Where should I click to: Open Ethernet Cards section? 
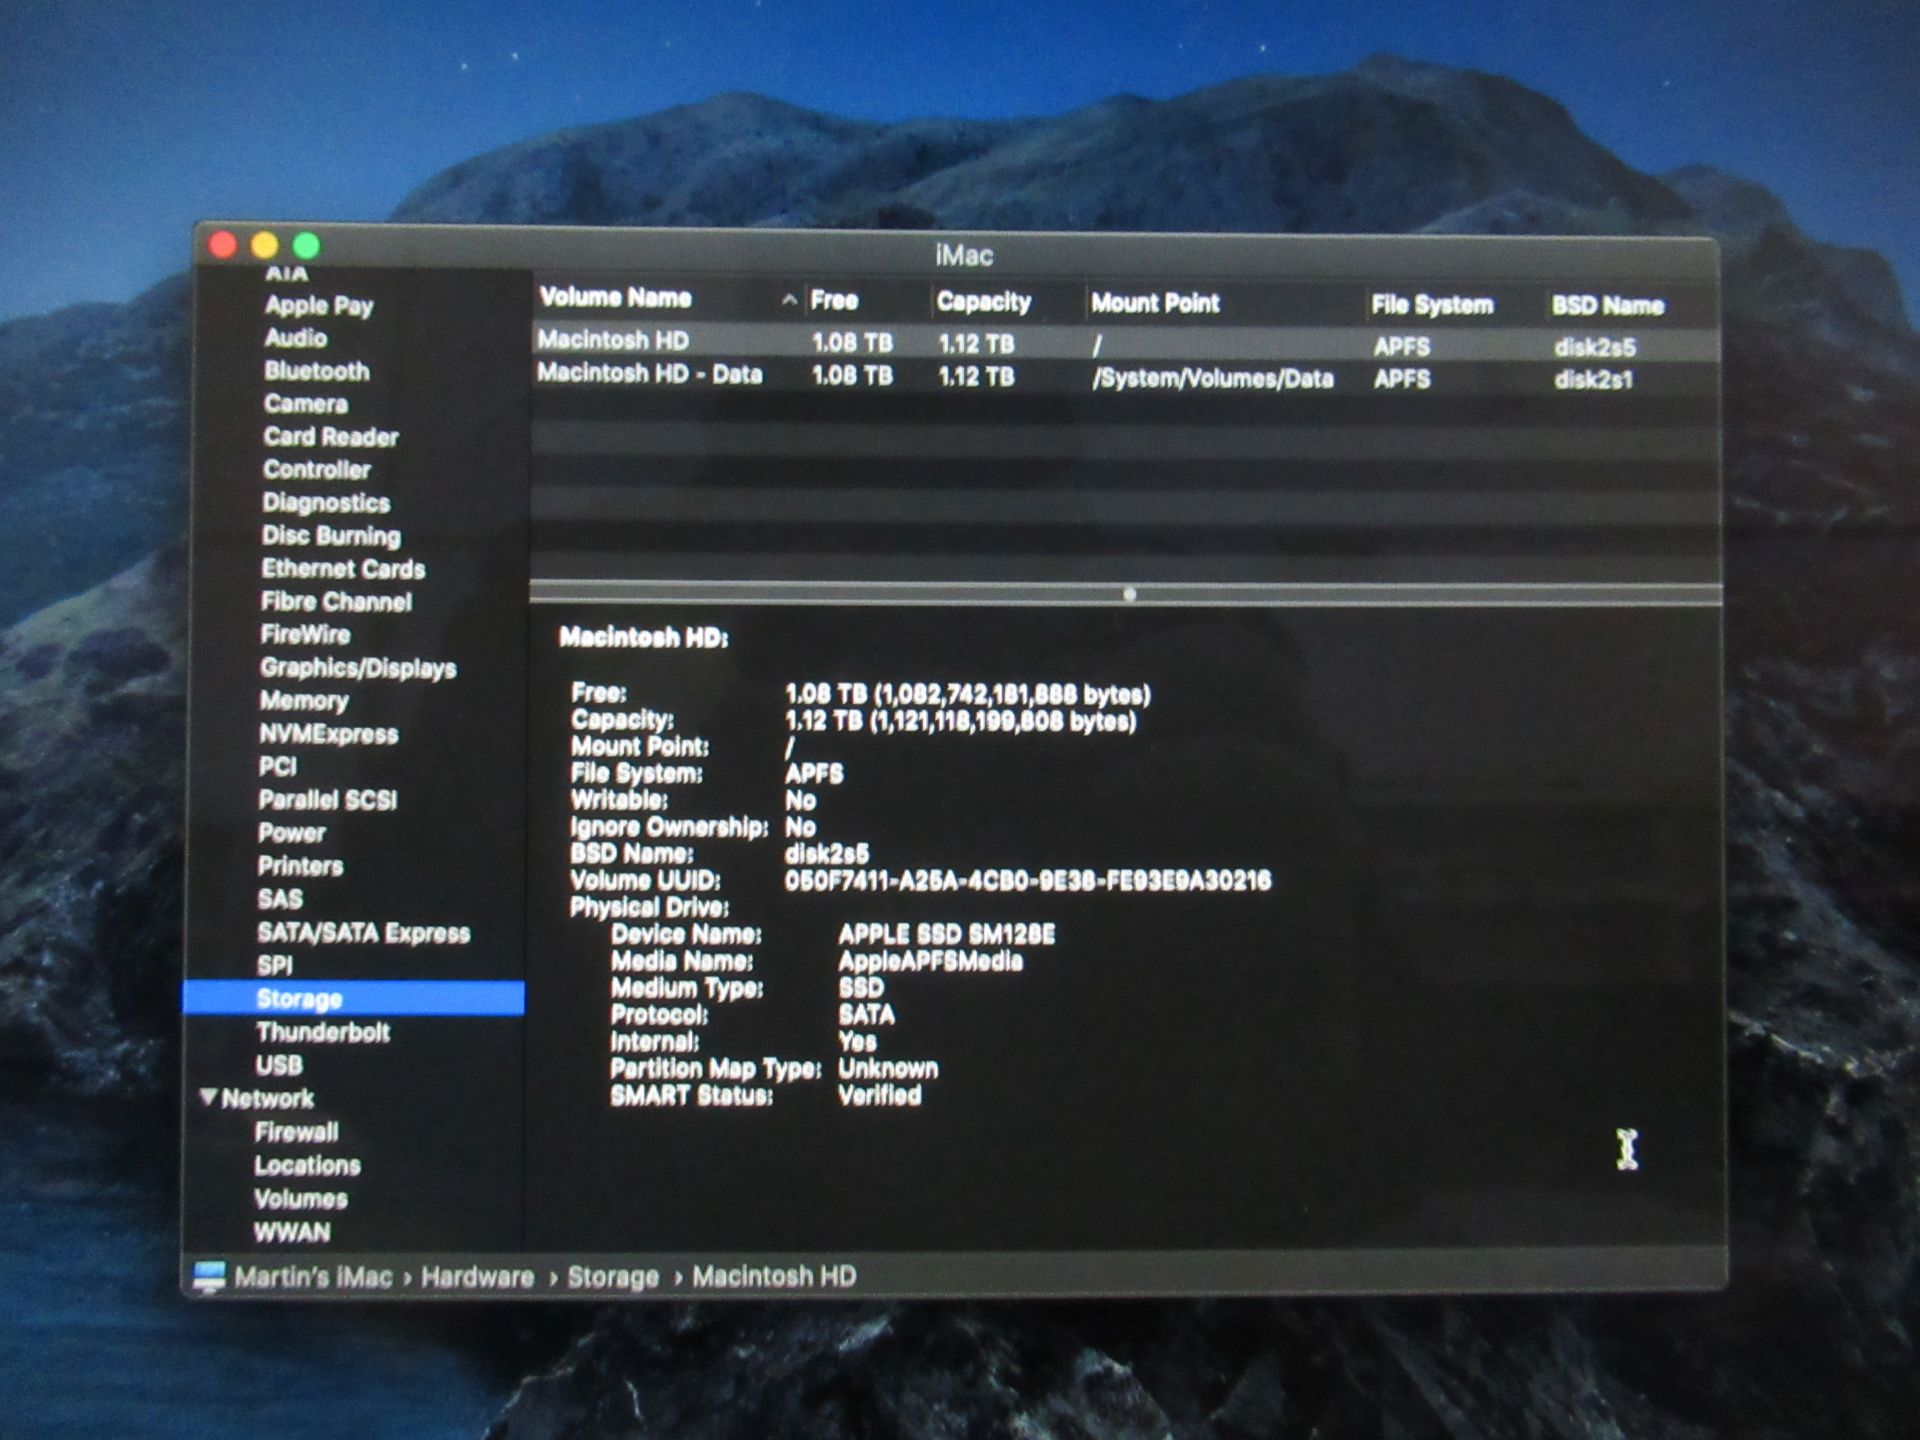(343, 569)
